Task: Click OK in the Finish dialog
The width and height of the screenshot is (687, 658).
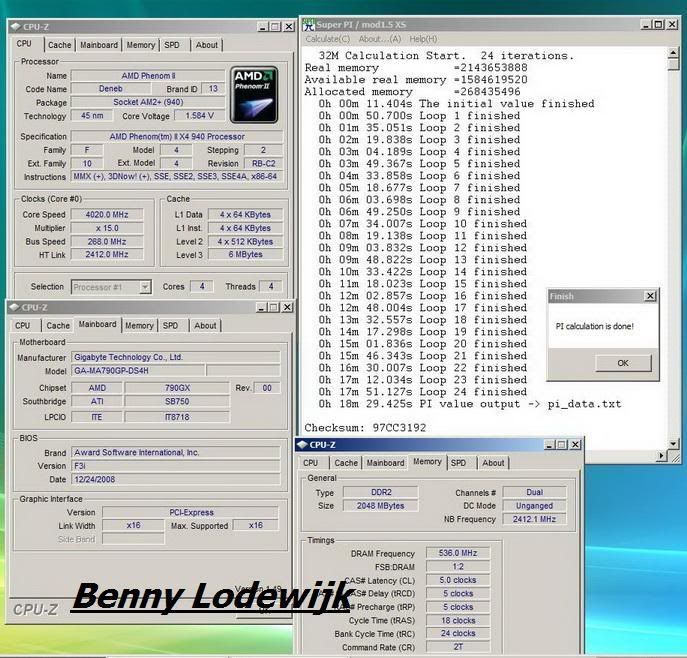Action: 623,363
